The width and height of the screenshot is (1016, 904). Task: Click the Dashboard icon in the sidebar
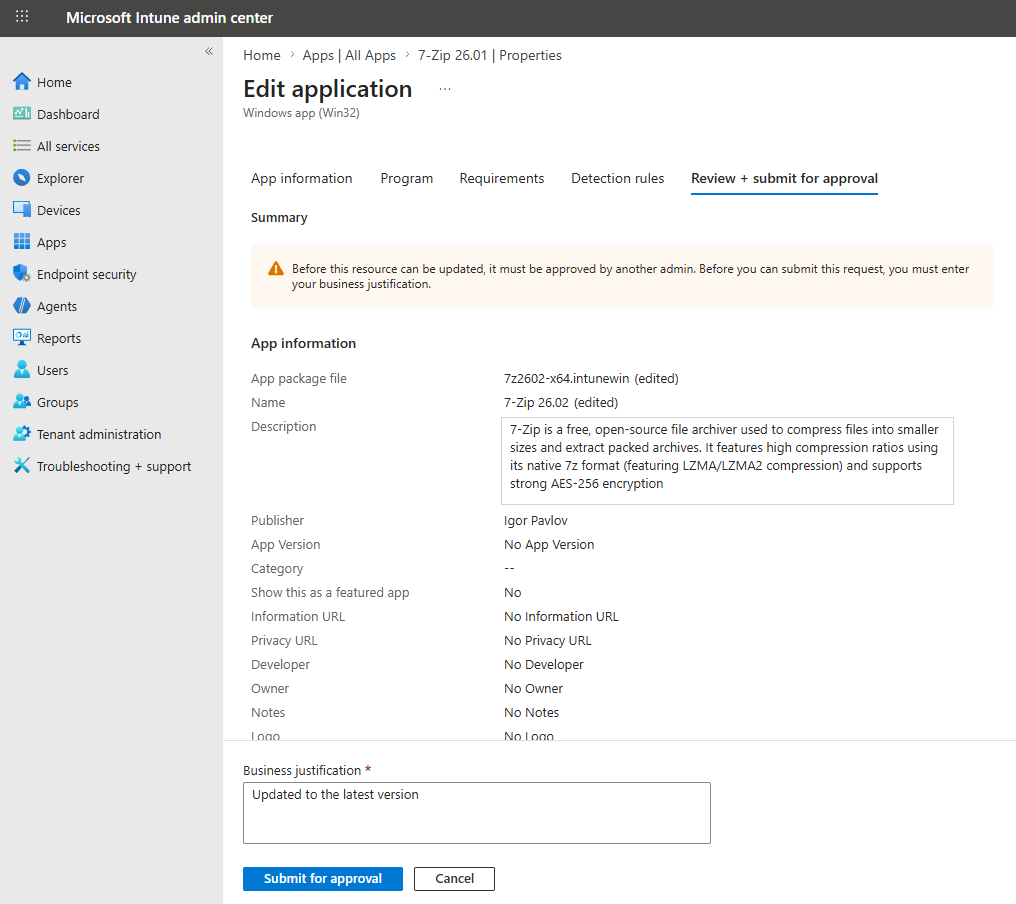(22, 113)
